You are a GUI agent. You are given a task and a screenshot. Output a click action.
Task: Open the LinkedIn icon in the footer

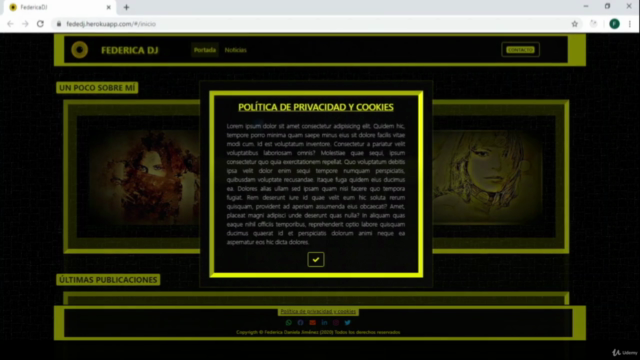tap(324, 322)
